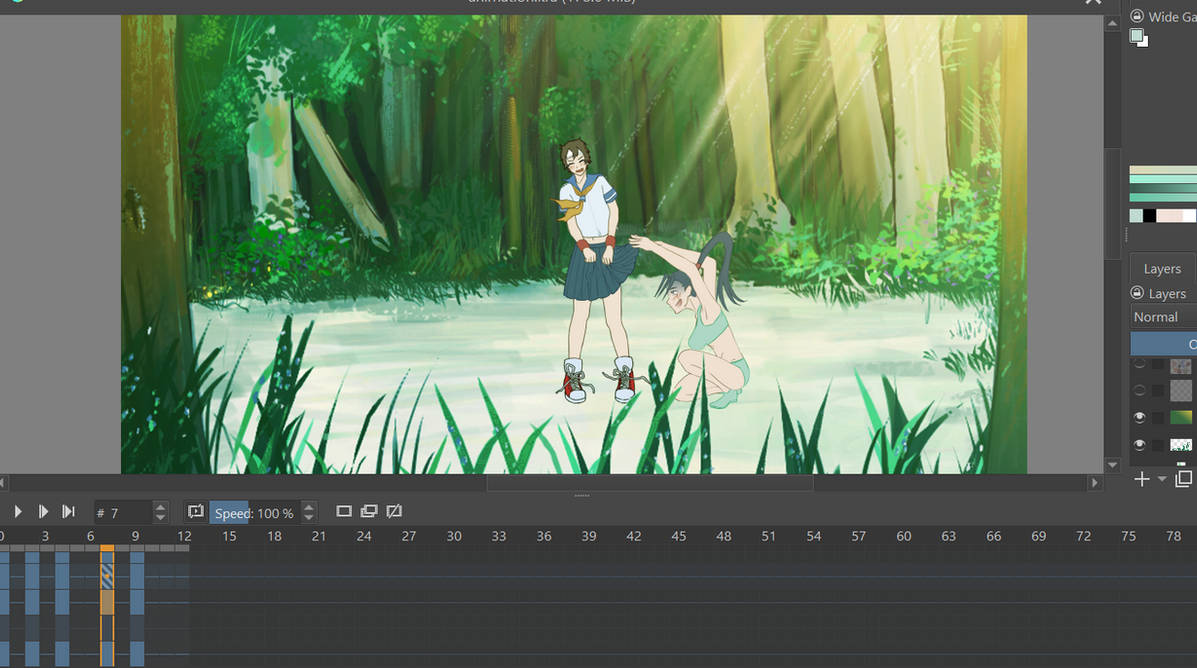
Task: Toggle the checkbox beside checkered transparent layer
Action: 1158,391
